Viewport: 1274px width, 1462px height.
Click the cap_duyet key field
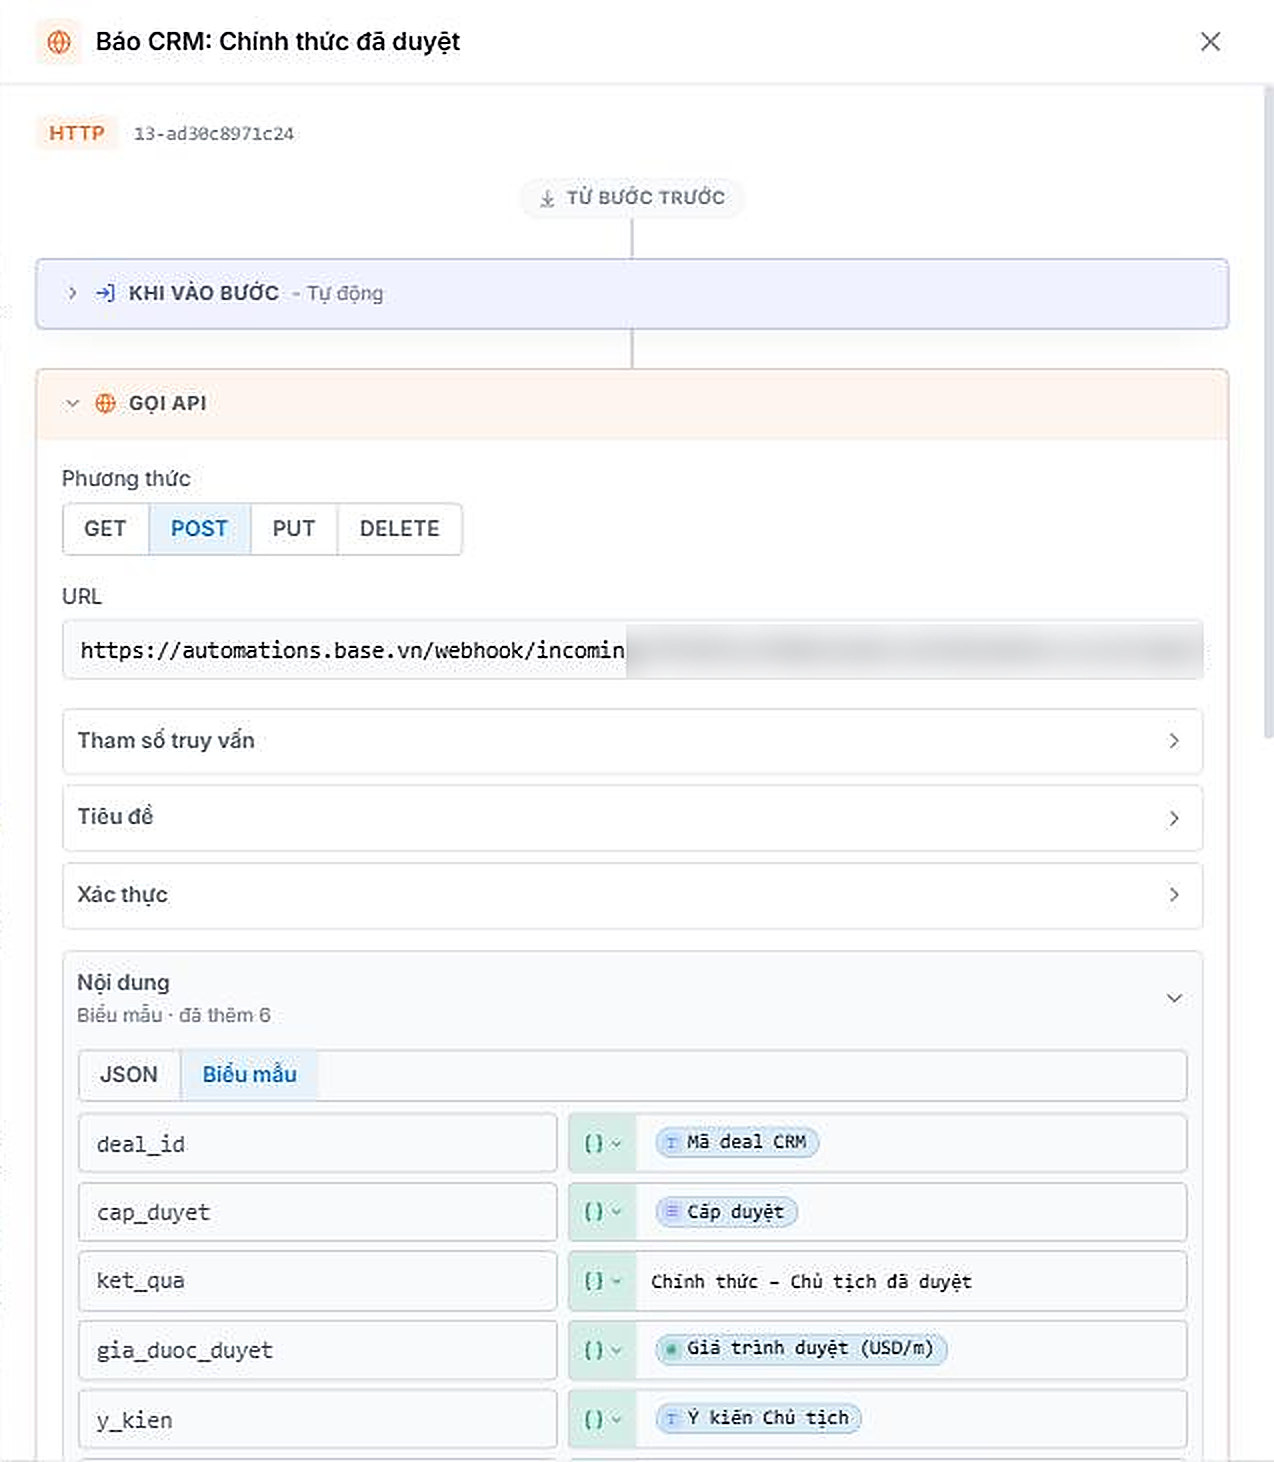(317, 1212)
